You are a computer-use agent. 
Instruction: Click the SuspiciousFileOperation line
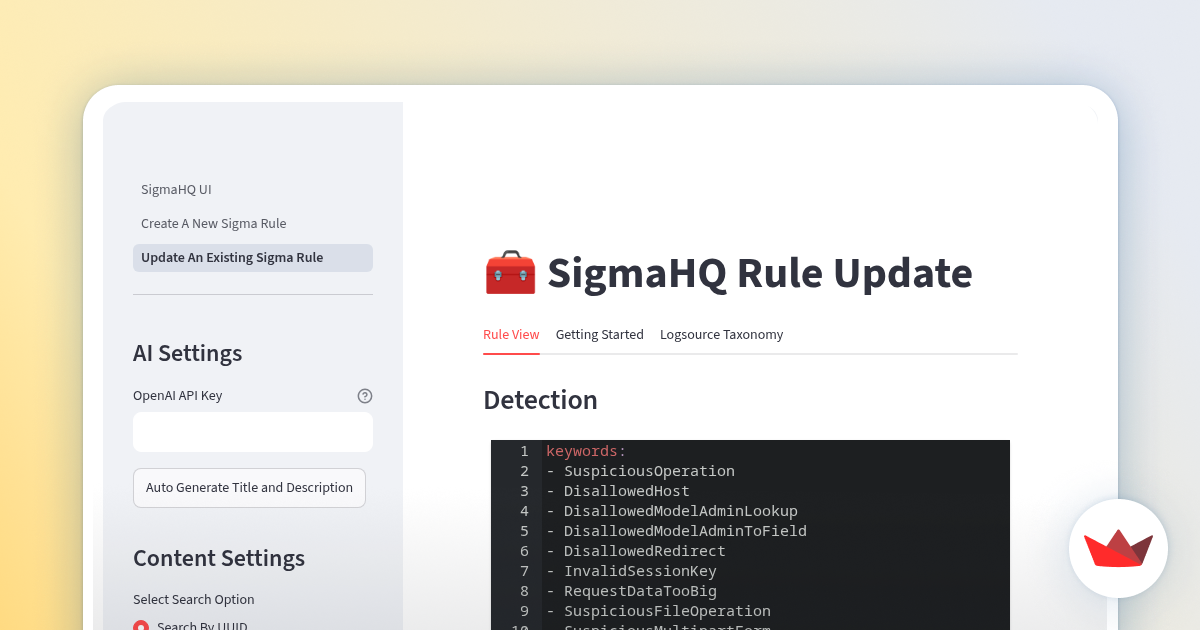[x=658, y=611]
